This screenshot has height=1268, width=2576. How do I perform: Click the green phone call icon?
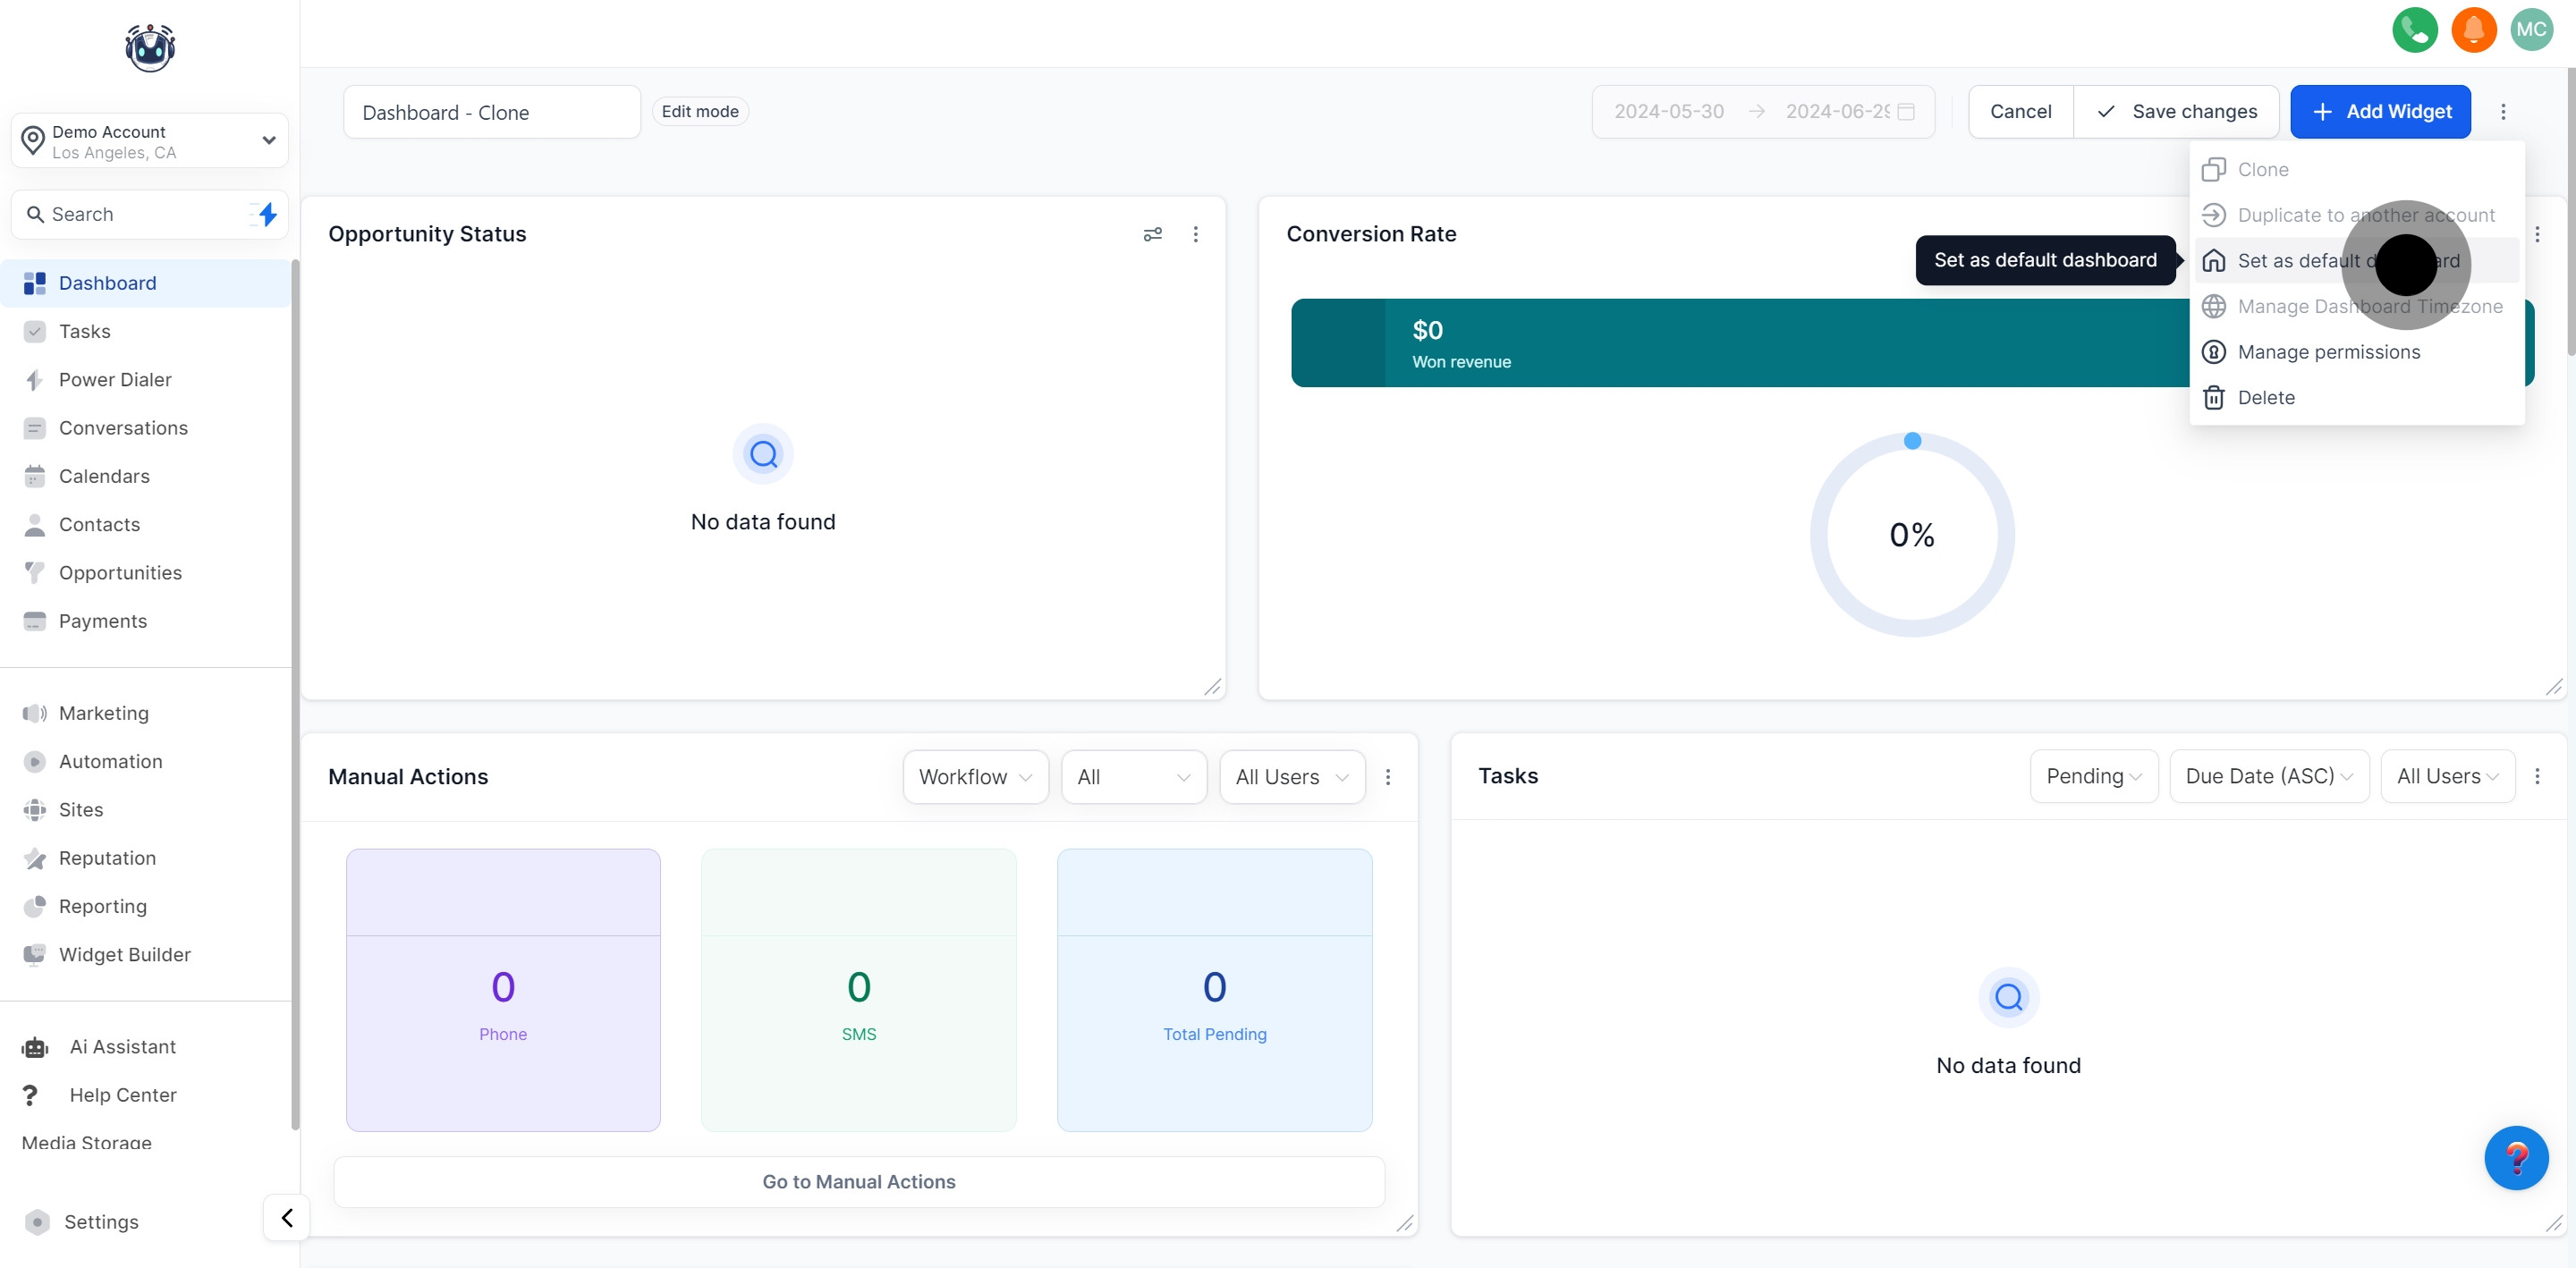(x=2414, y=29)
